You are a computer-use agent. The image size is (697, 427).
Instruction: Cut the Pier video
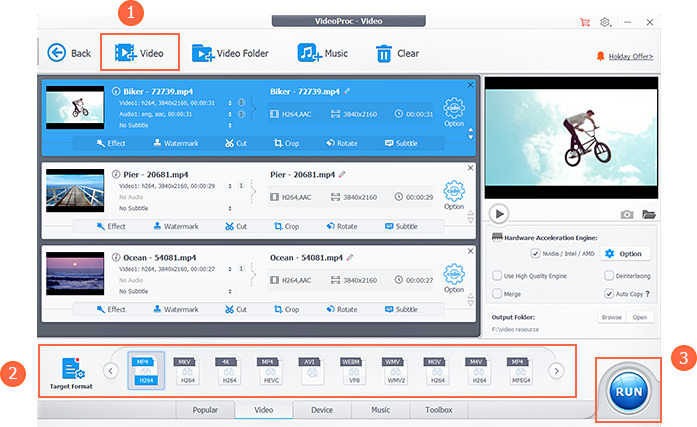(236, 226)
